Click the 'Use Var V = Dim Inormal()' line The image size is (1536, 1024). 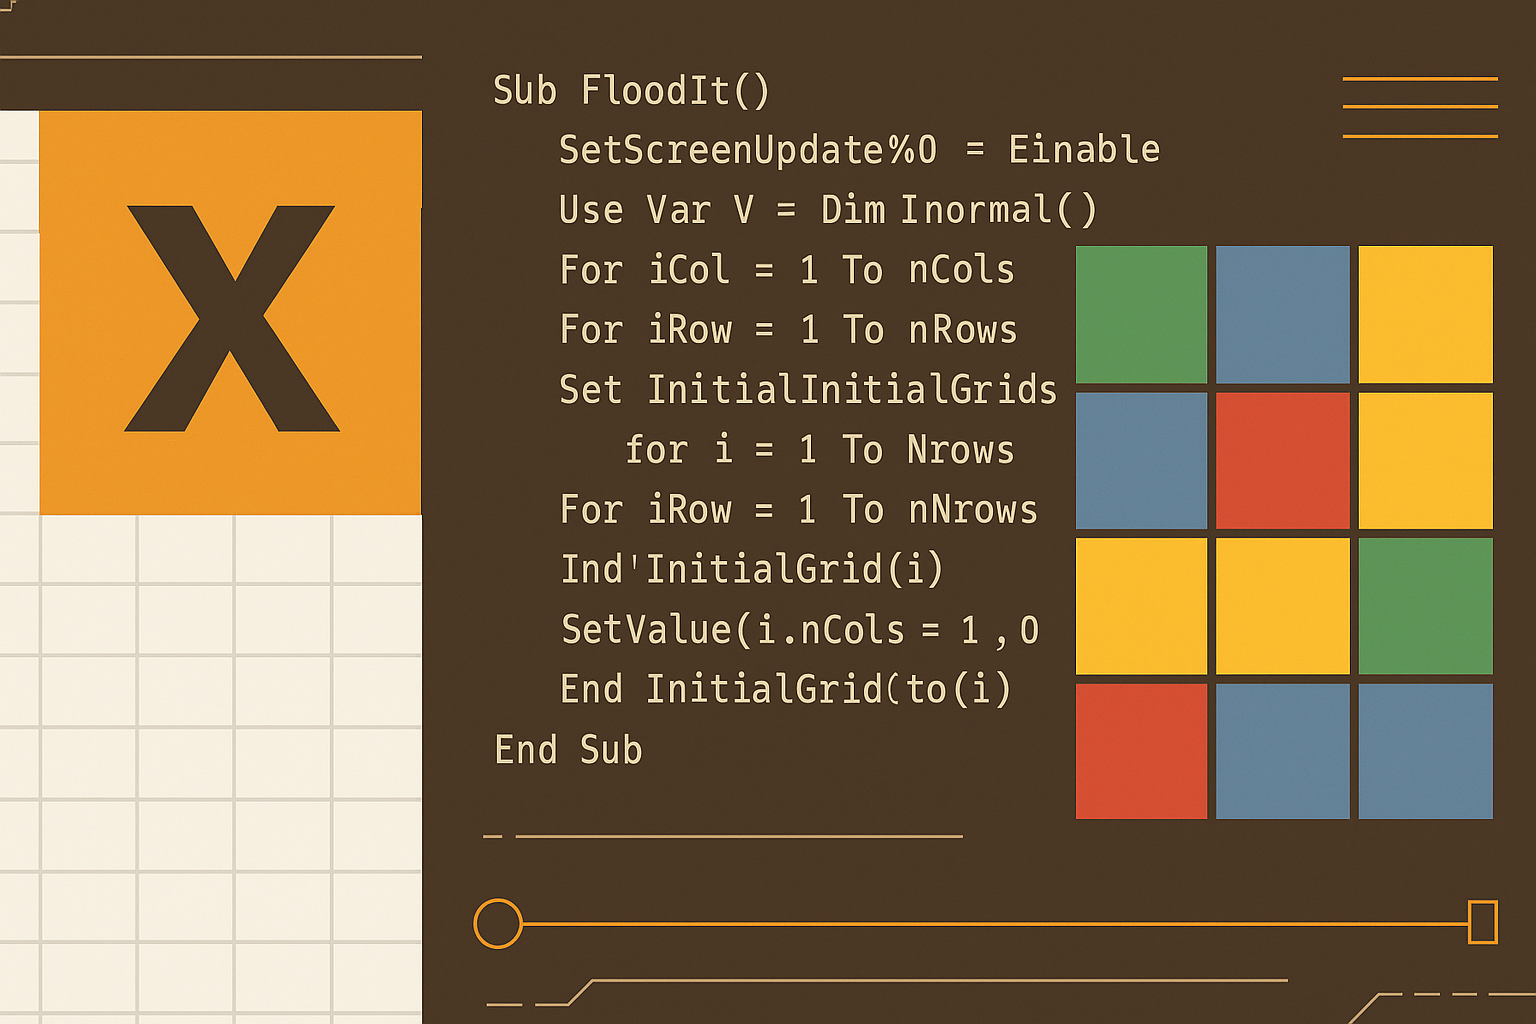(828, 210)
